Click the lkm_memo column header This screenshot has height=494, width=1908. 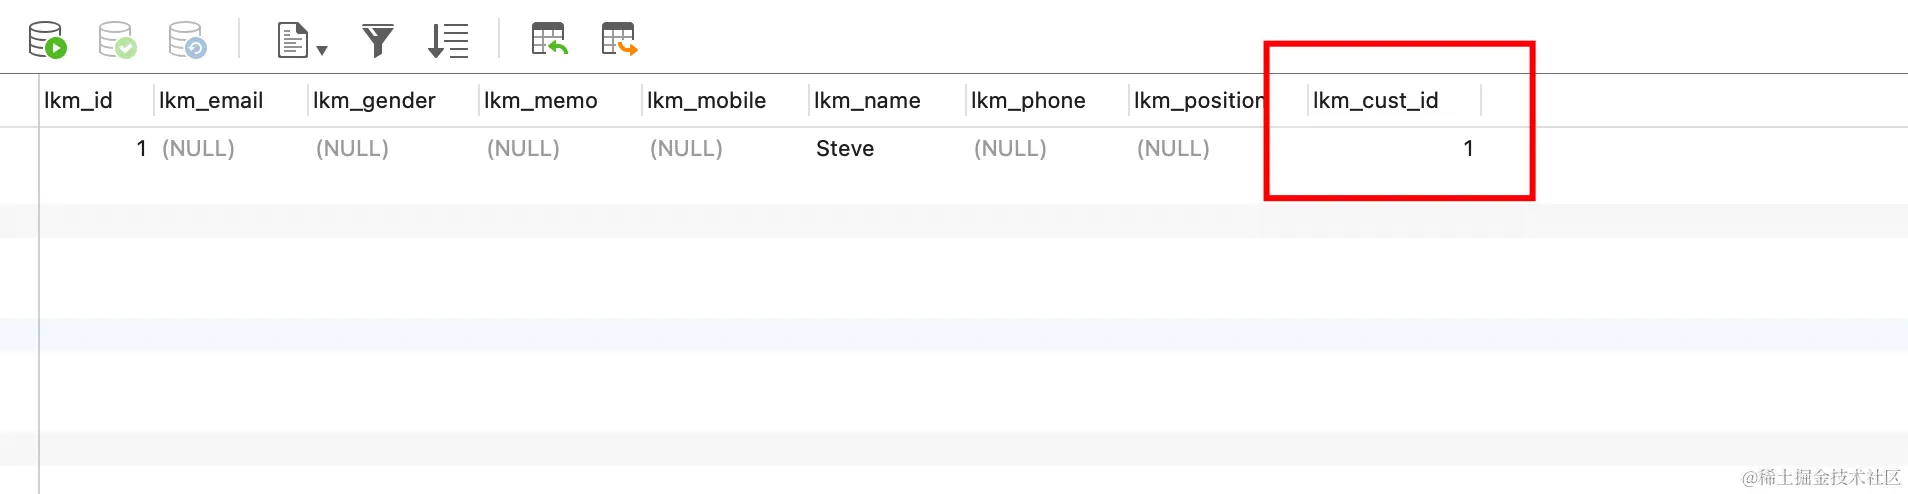[541, 100]
